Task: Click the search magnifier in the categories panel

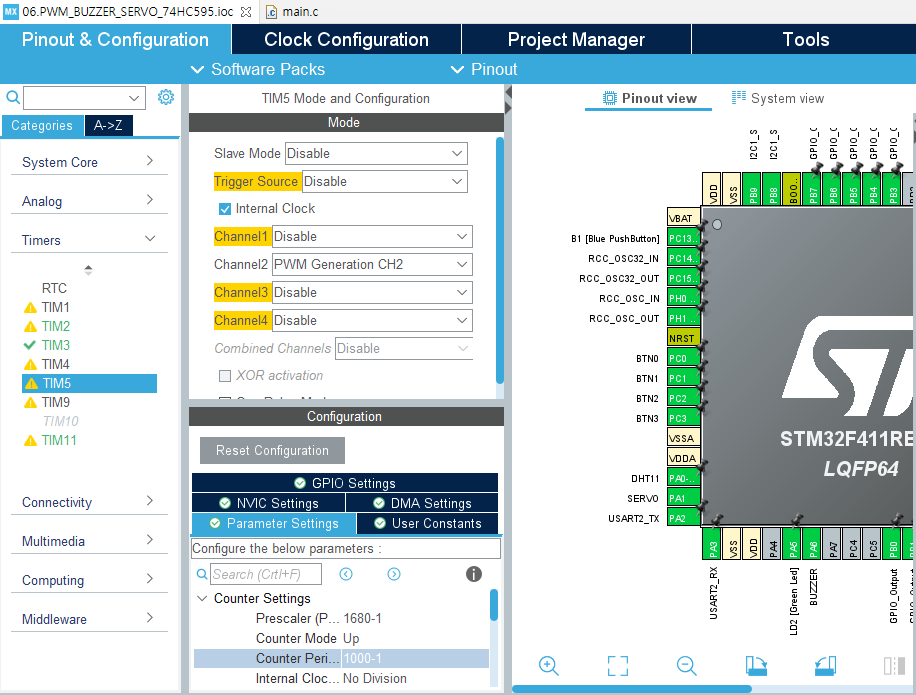Action: click(x=13, y=97)
